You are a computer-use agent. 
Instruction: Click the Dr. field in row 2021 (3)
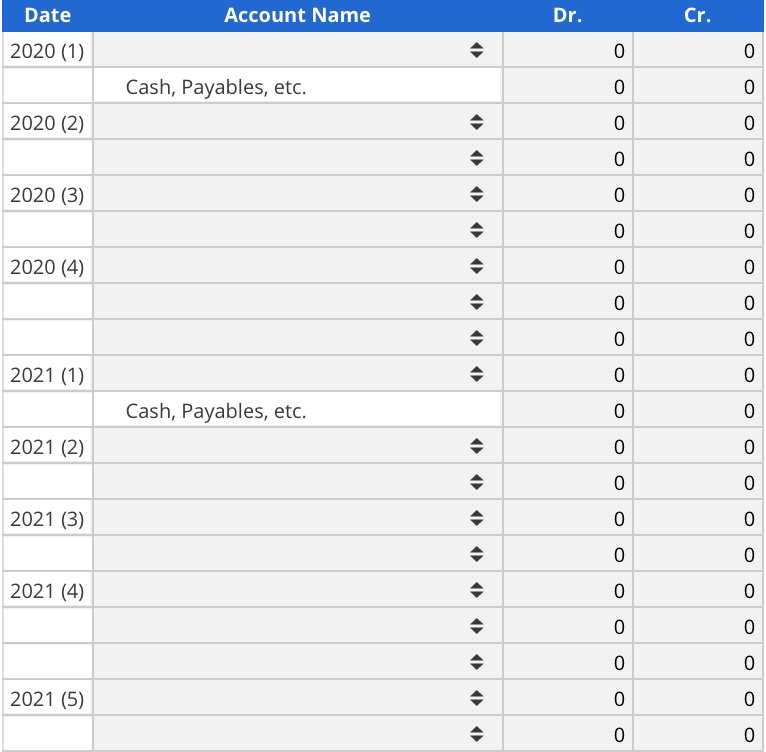point(568,518)
